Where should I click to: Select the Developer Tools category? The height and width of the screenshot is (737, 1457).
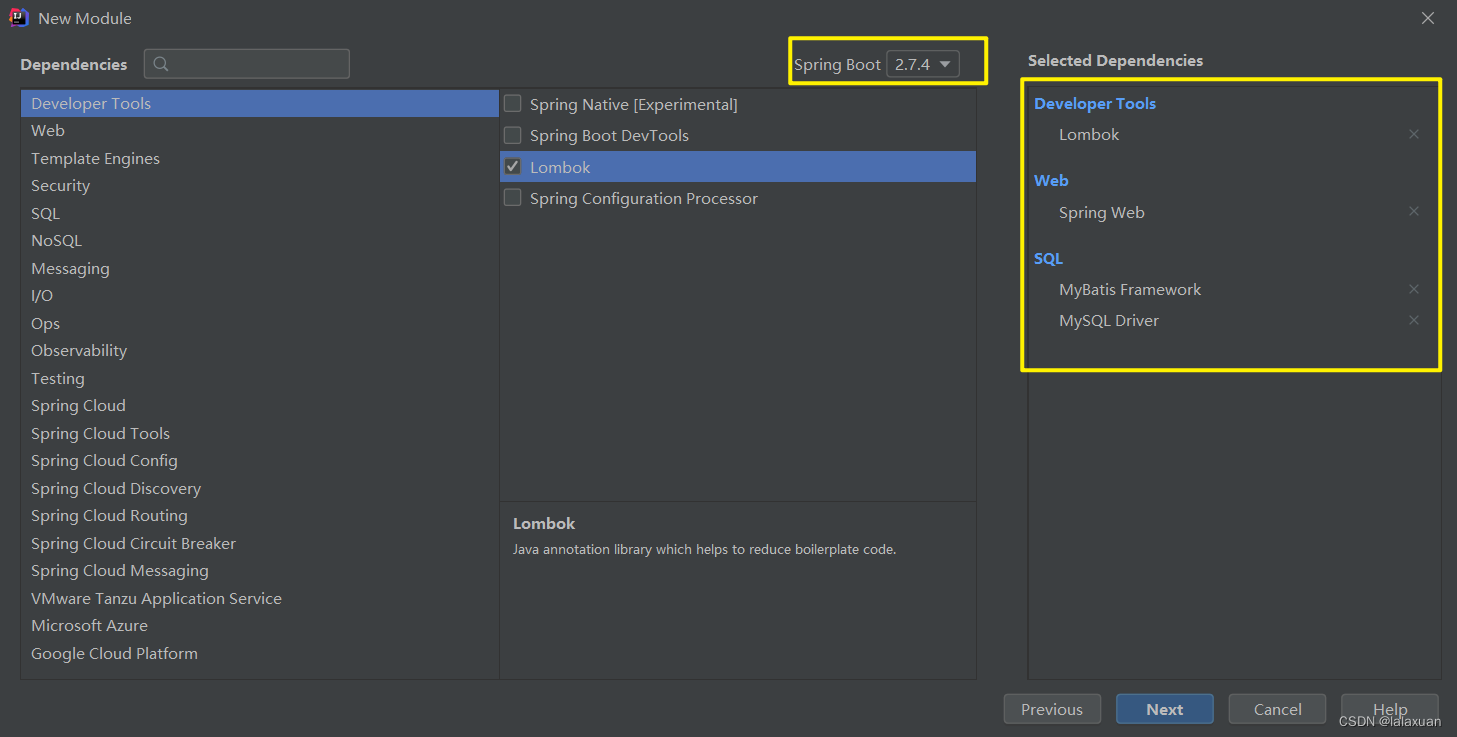pos(260,103)
